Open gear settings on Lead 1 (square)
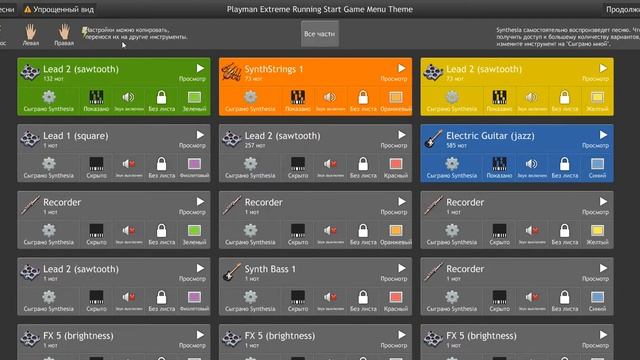640x360 pixels. coord(49,164)
